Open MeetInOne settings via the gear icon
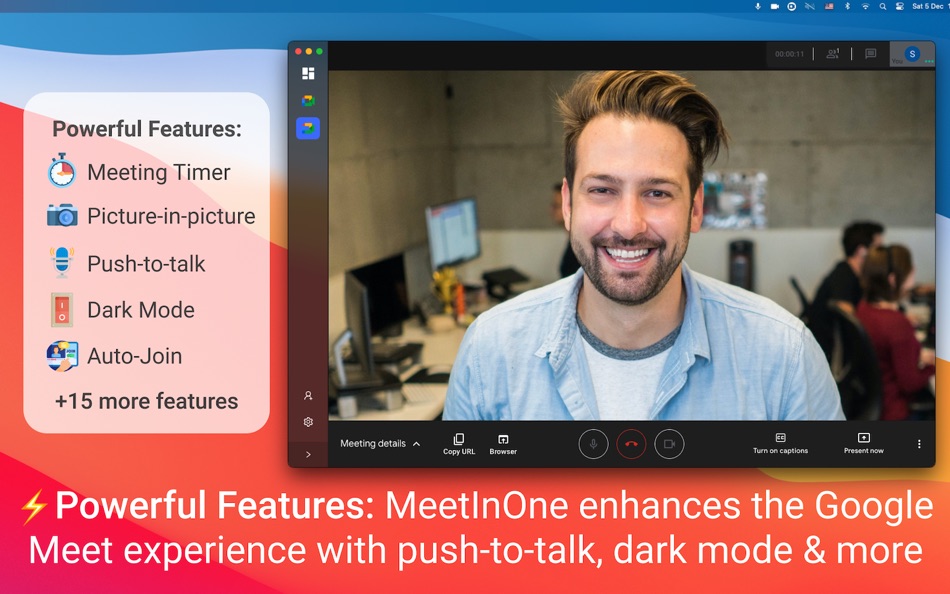This screenshot has width=950, height=594. [x=308, y=421]
